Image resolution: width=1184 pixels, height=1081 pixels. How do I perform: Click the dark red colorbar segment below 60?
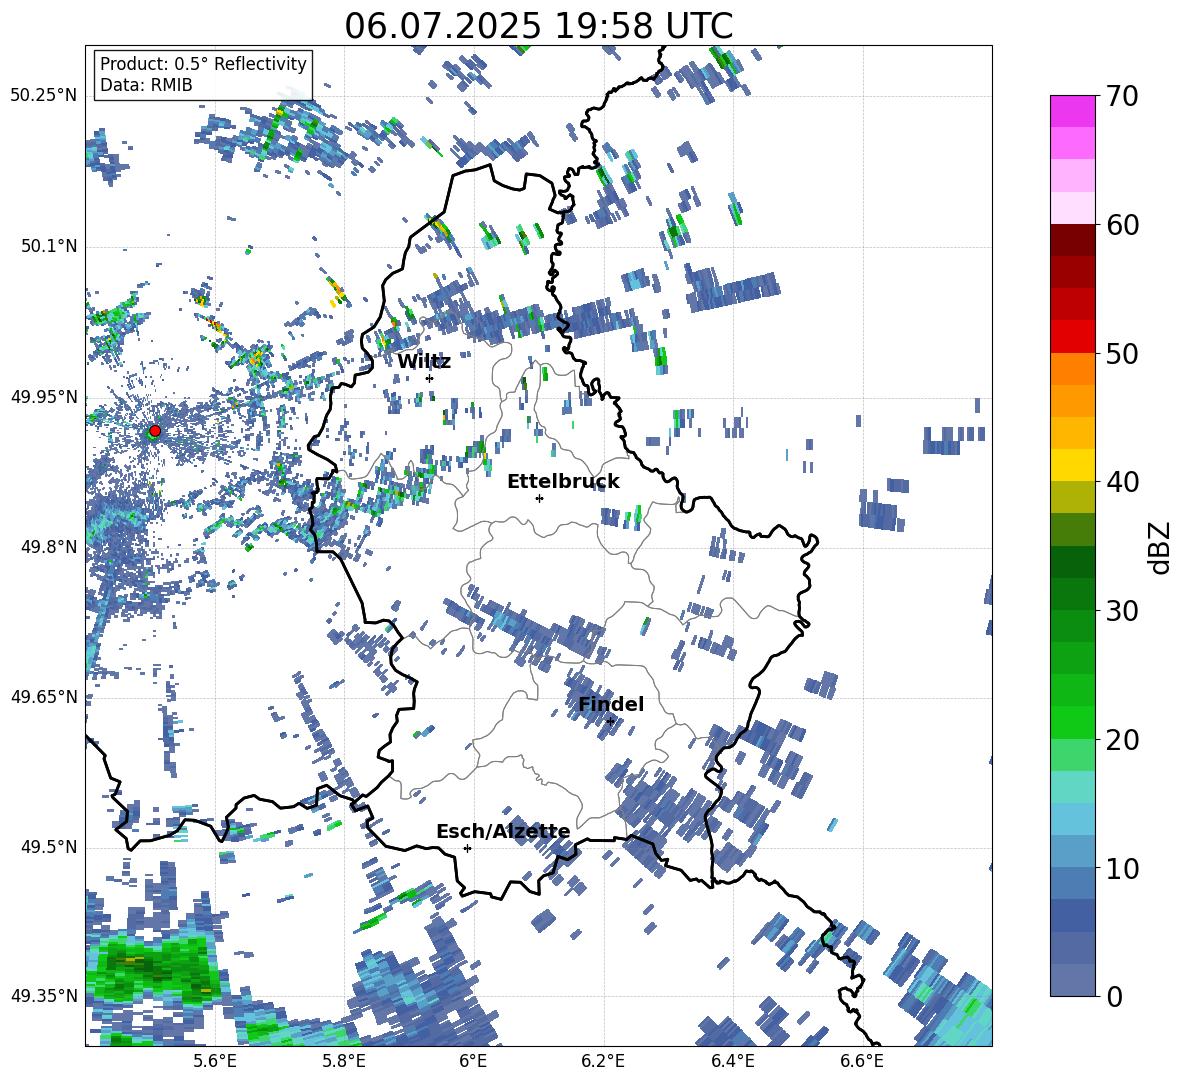(1072, 239)
